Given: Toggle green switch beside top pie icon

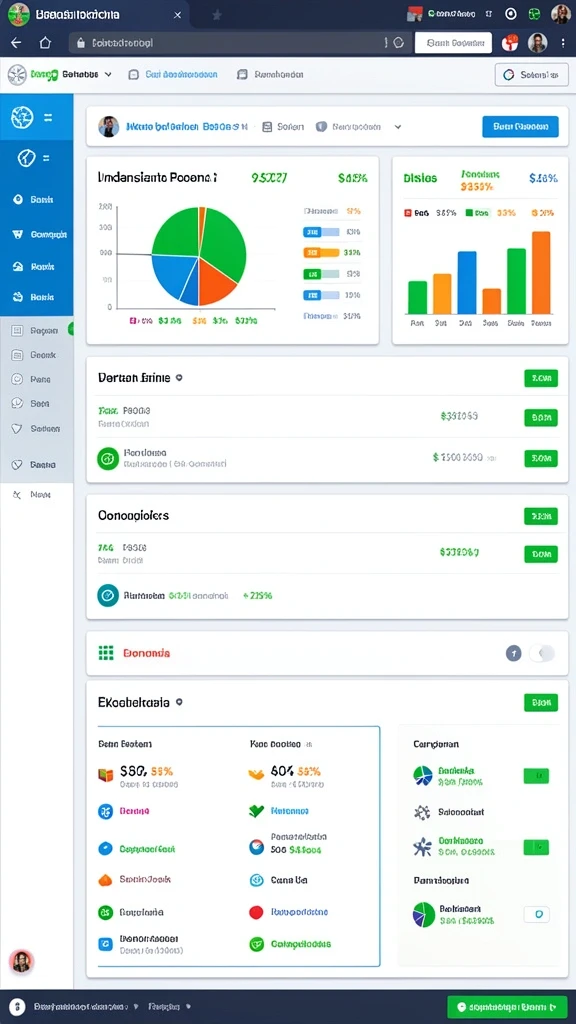Looking at the screenshot, I should coord(536,775).
